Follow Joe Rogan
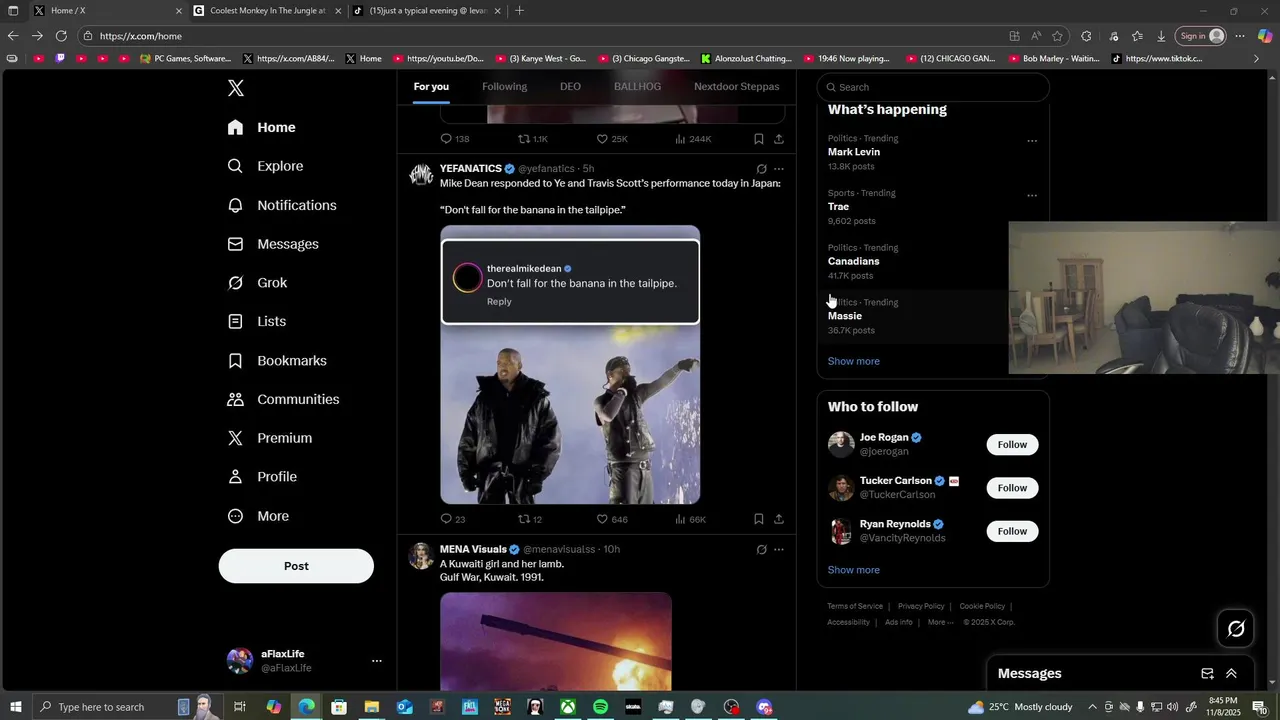Image resolution: width=1280 pixels, height=720 pixels. (x=1012, y=444)
